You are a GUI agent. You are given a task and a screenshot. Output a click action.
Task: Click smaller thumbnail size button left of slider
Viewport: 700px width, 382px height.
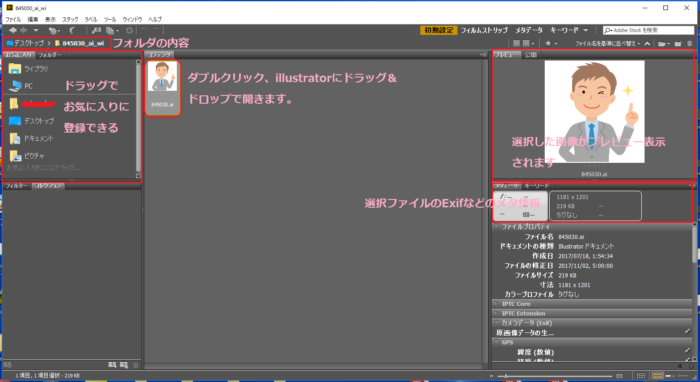pos(492,376)
